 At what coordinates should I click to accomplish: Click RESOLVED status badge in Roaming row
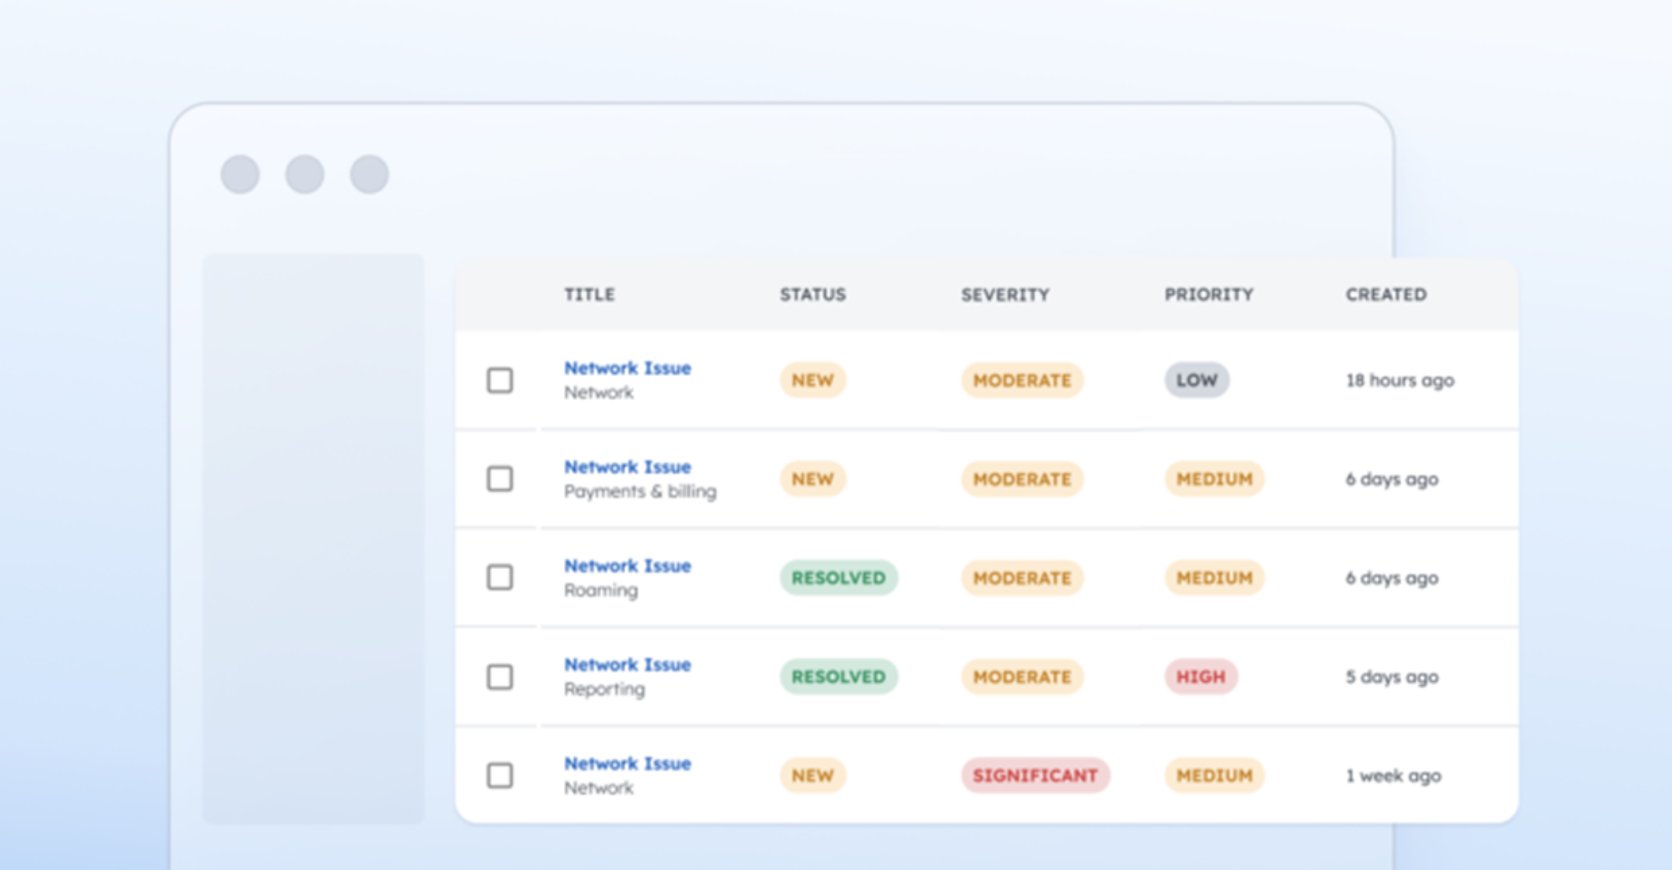[838, 578]
